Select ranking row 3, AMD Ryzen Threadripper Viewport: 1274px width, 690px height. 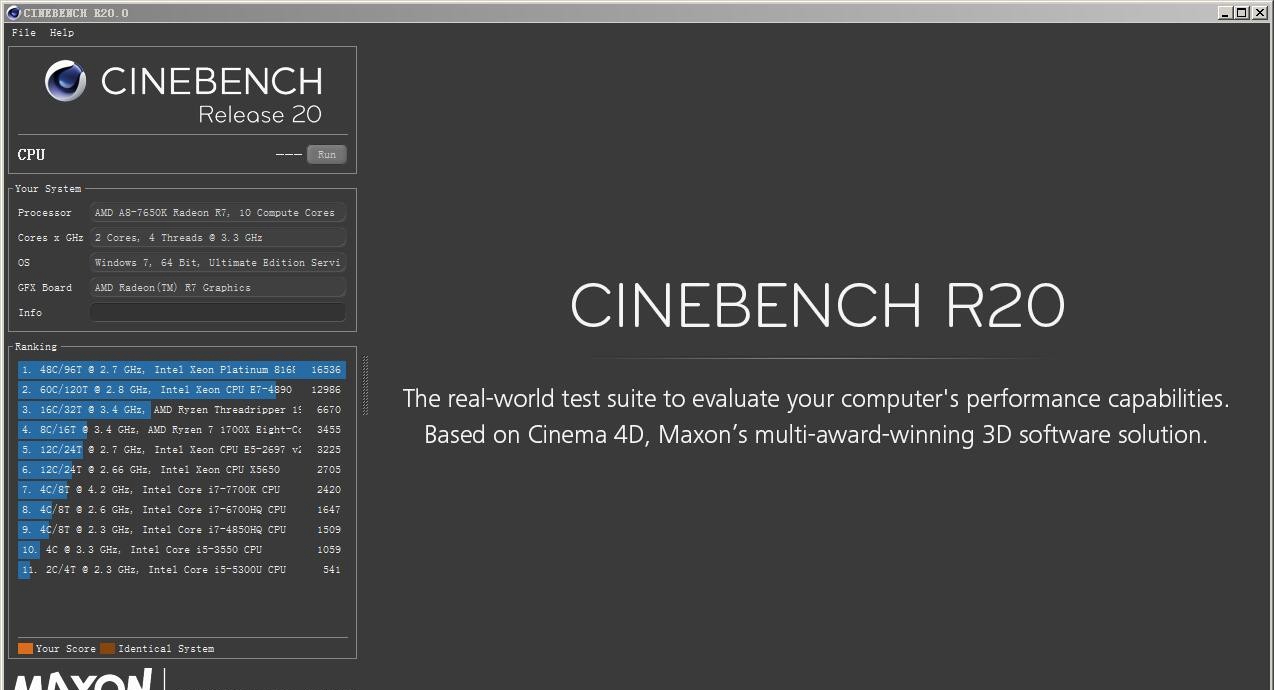(182, 410)
